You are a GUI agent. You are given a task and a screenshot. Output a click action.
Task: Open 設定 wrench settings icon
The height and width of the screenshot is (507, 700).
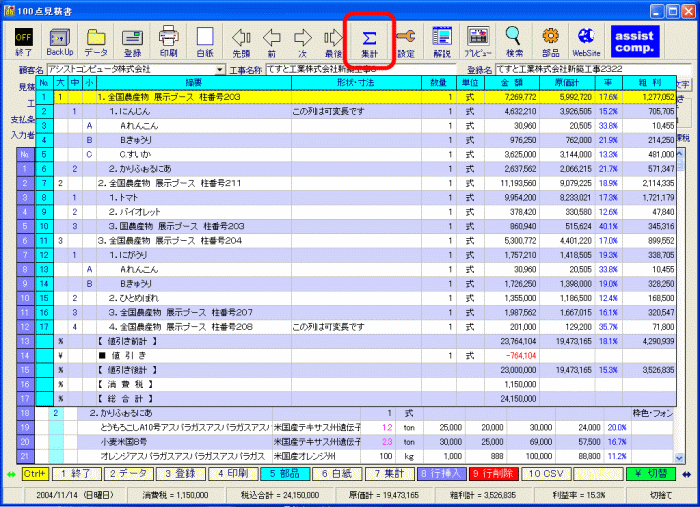406,42
